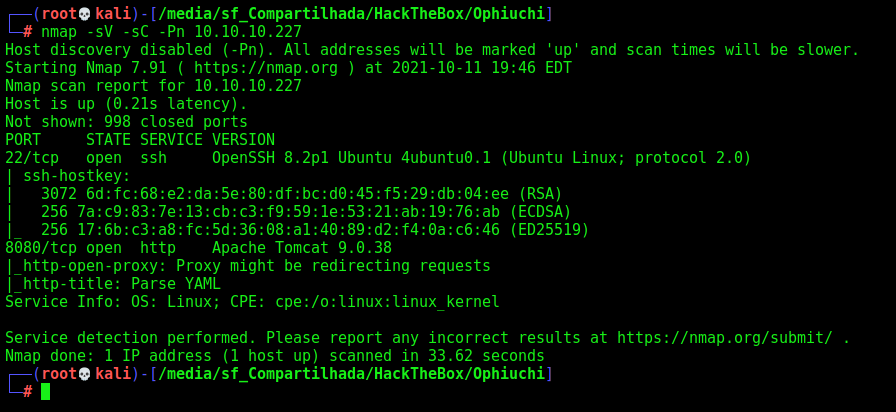Screen dimensions: 896x412
Task: Click the skull icon in the top prompt
Action: click(83, 14)
